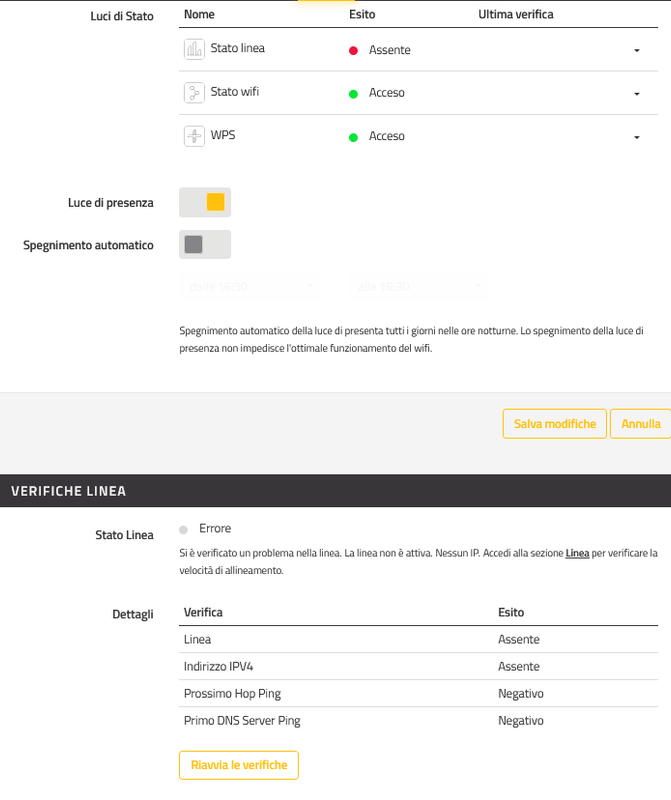Open the 'dalle' start time dropdown
Screen dimensions: 671x800
pyautogui.click(x=250, y=287)
